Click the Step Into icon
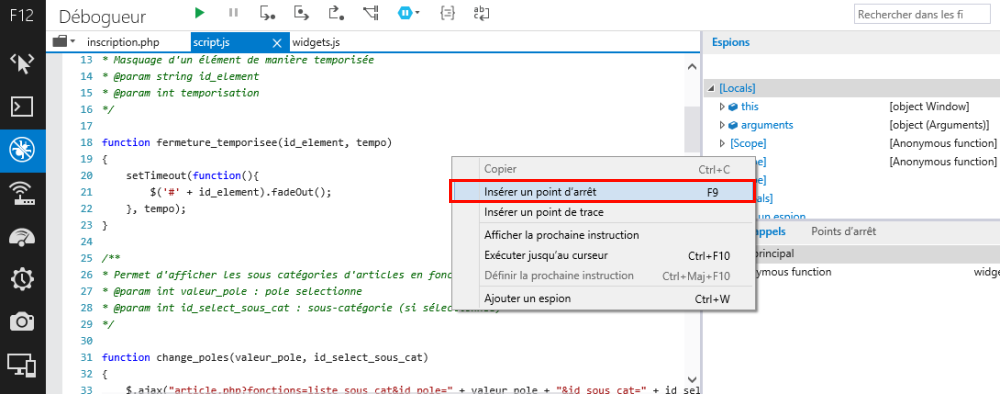The width and height of the screenshot is (1000, 394). point(268,13)
